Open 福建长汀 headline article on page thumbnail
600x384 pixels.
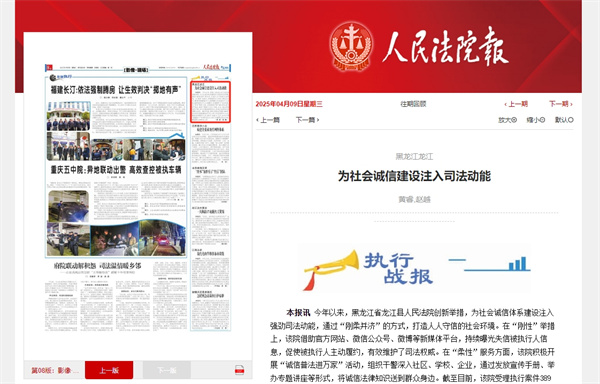pos(116,90)
